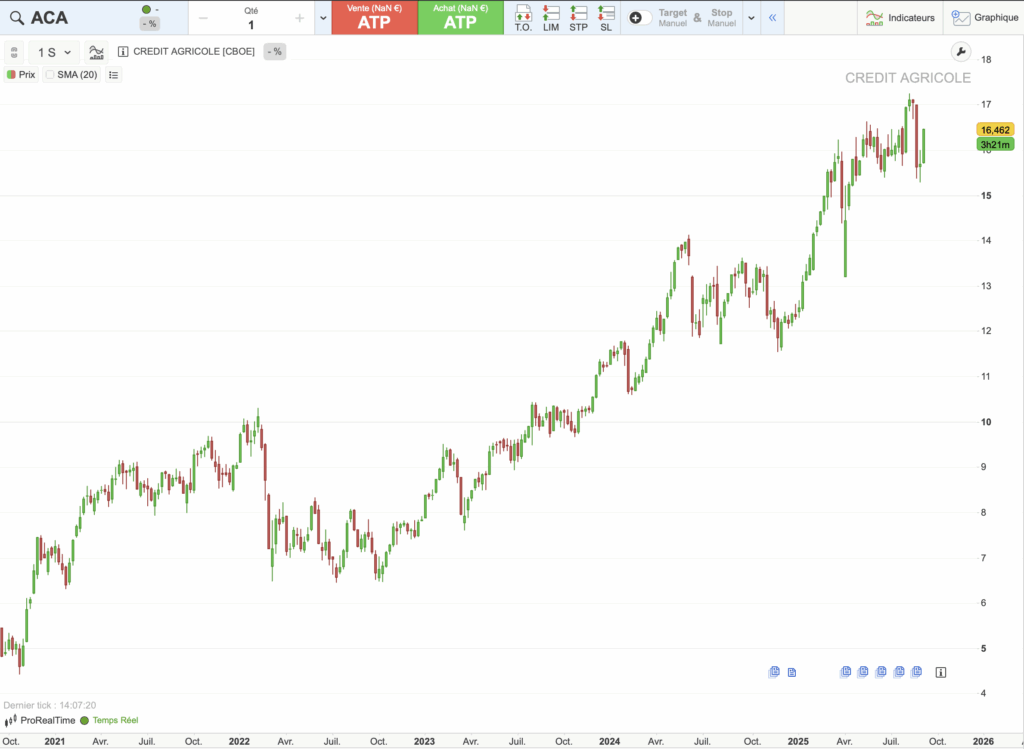Enable the SMA (20) indicator checkbox
The height and width of the screenshot is (749, 1024).
[50, 75]
